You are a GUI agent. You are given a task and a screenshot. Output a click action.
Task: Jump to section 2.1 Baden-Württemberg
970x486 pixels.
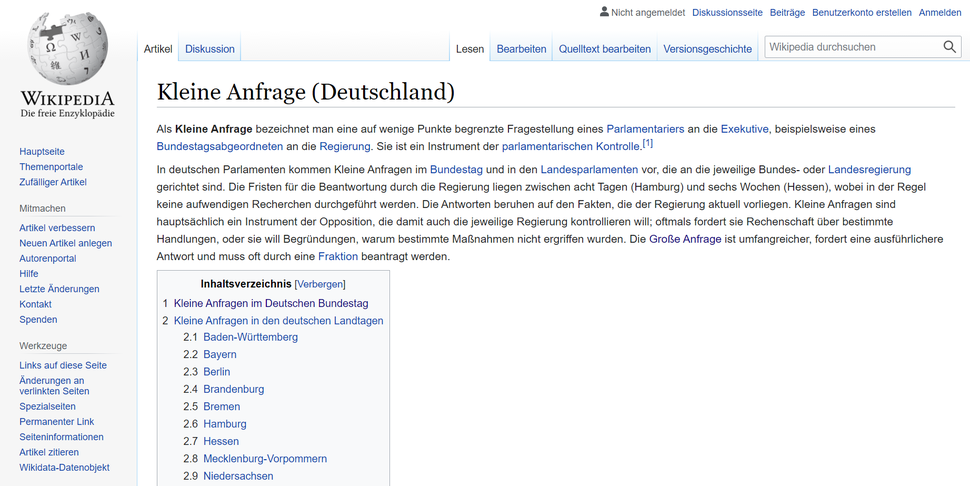[x=251, y=337]
